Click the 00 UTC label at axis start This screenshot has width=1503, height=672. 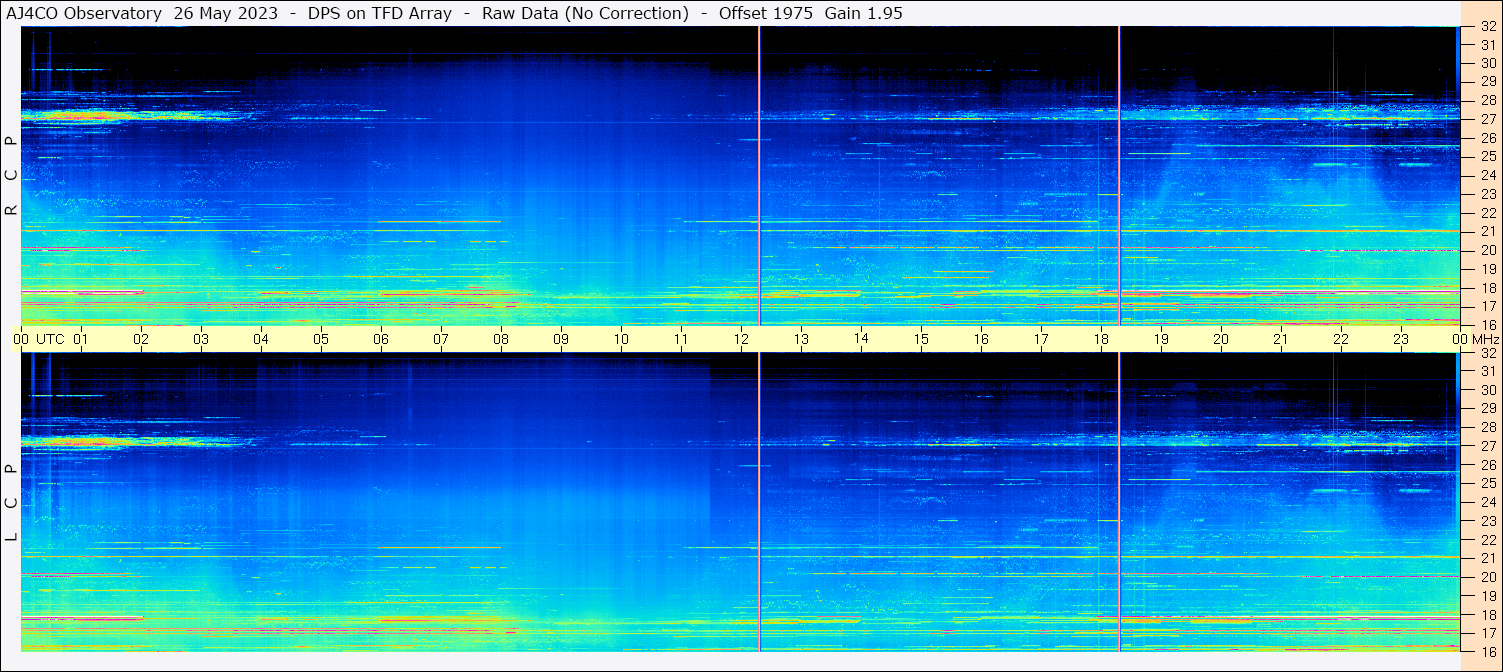click(x=38, y=339)
